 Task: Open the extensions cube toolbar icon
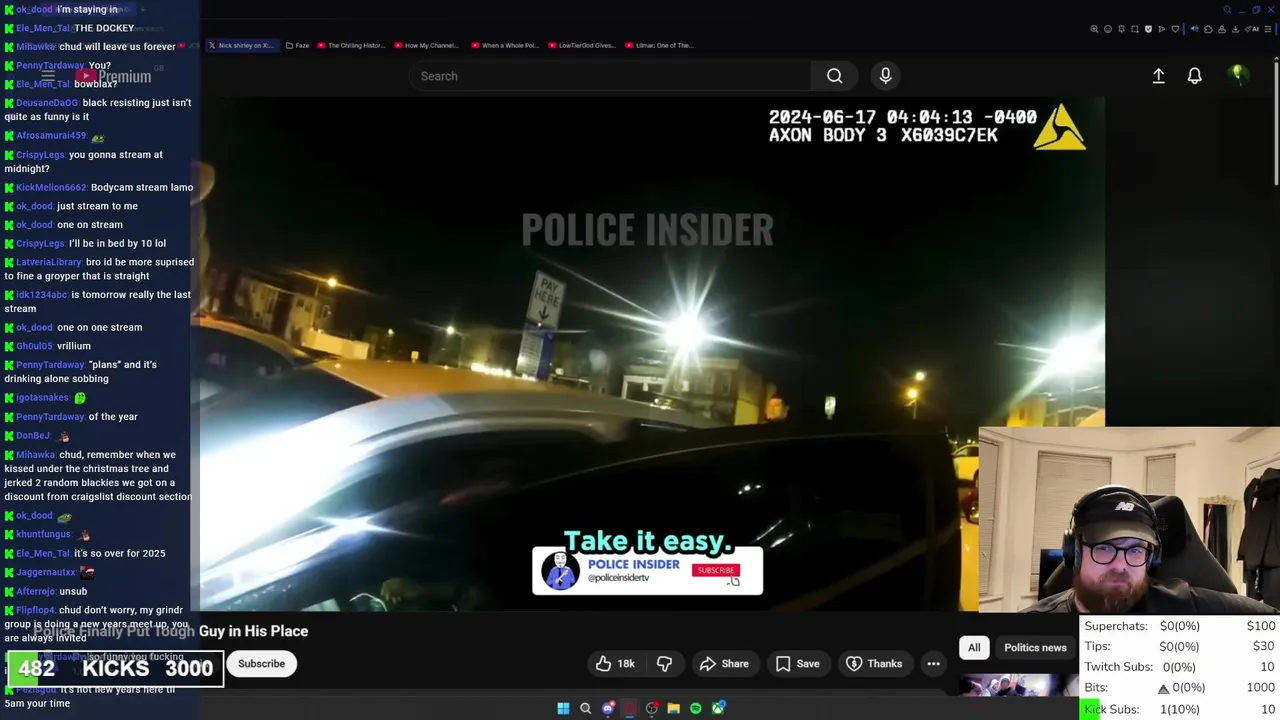coord(1208,29)
